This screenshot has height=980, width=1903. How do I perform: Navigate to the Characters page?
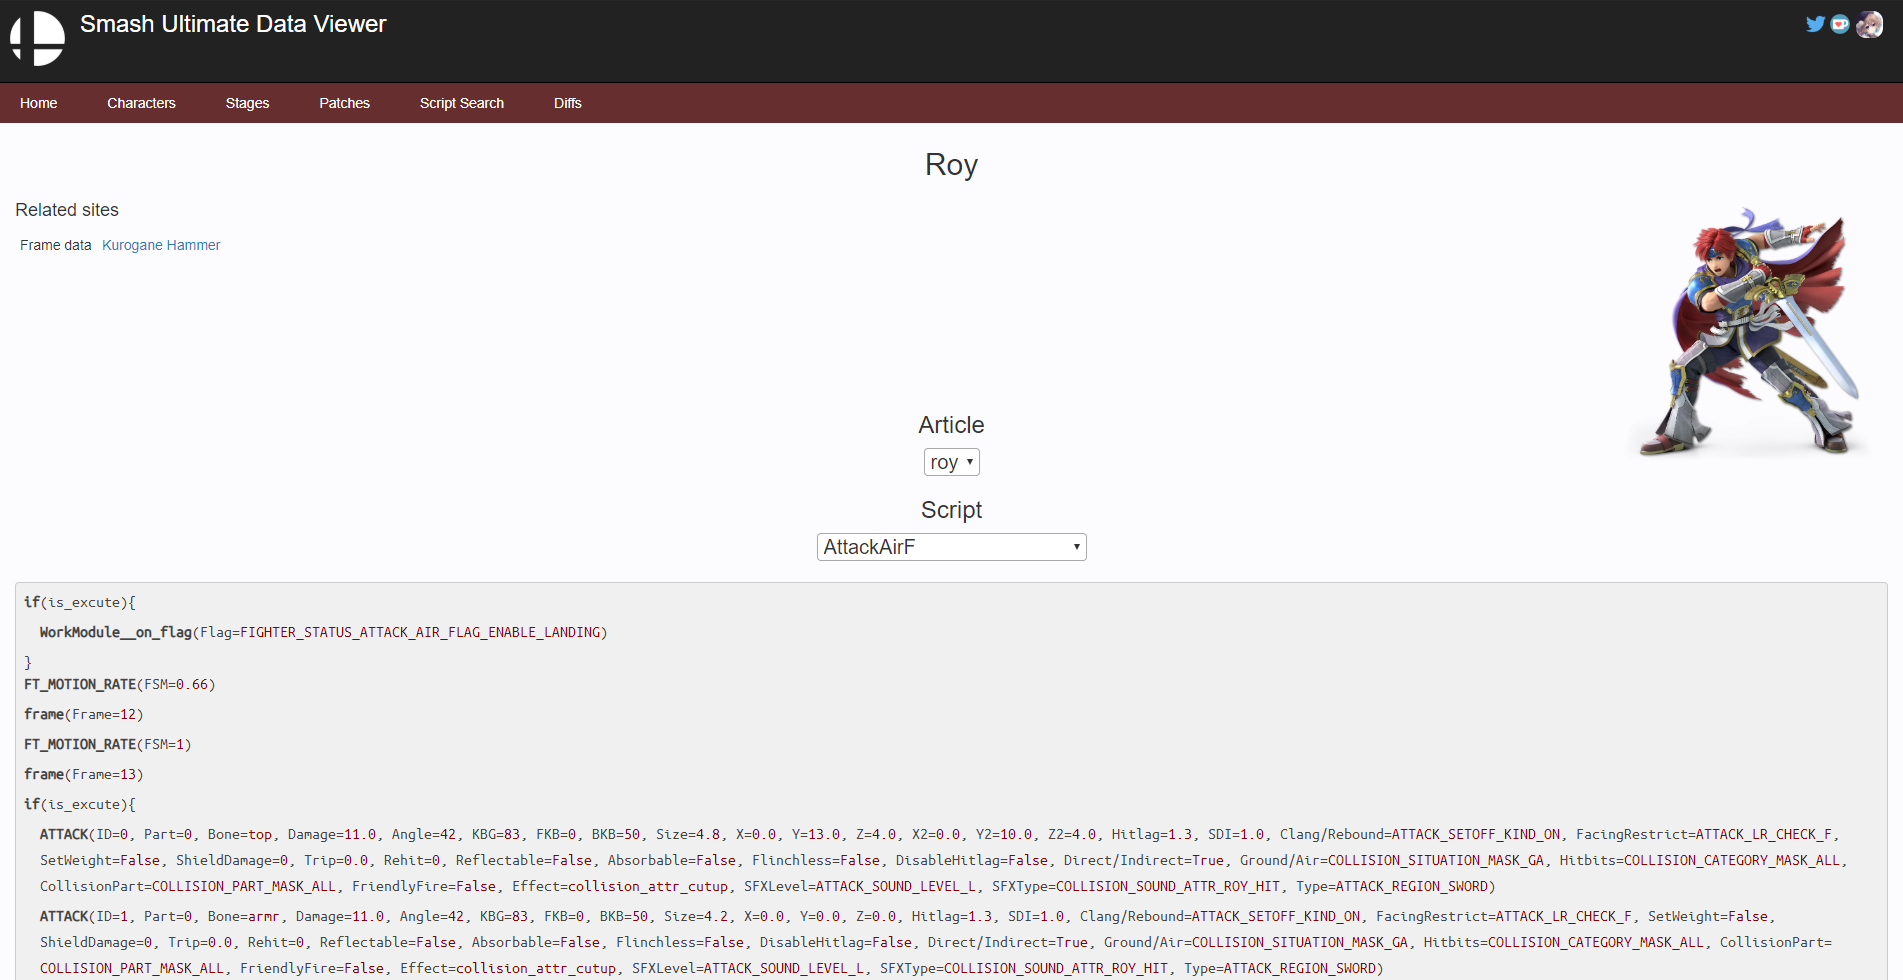pyautogui.click(x=141, y=103)
